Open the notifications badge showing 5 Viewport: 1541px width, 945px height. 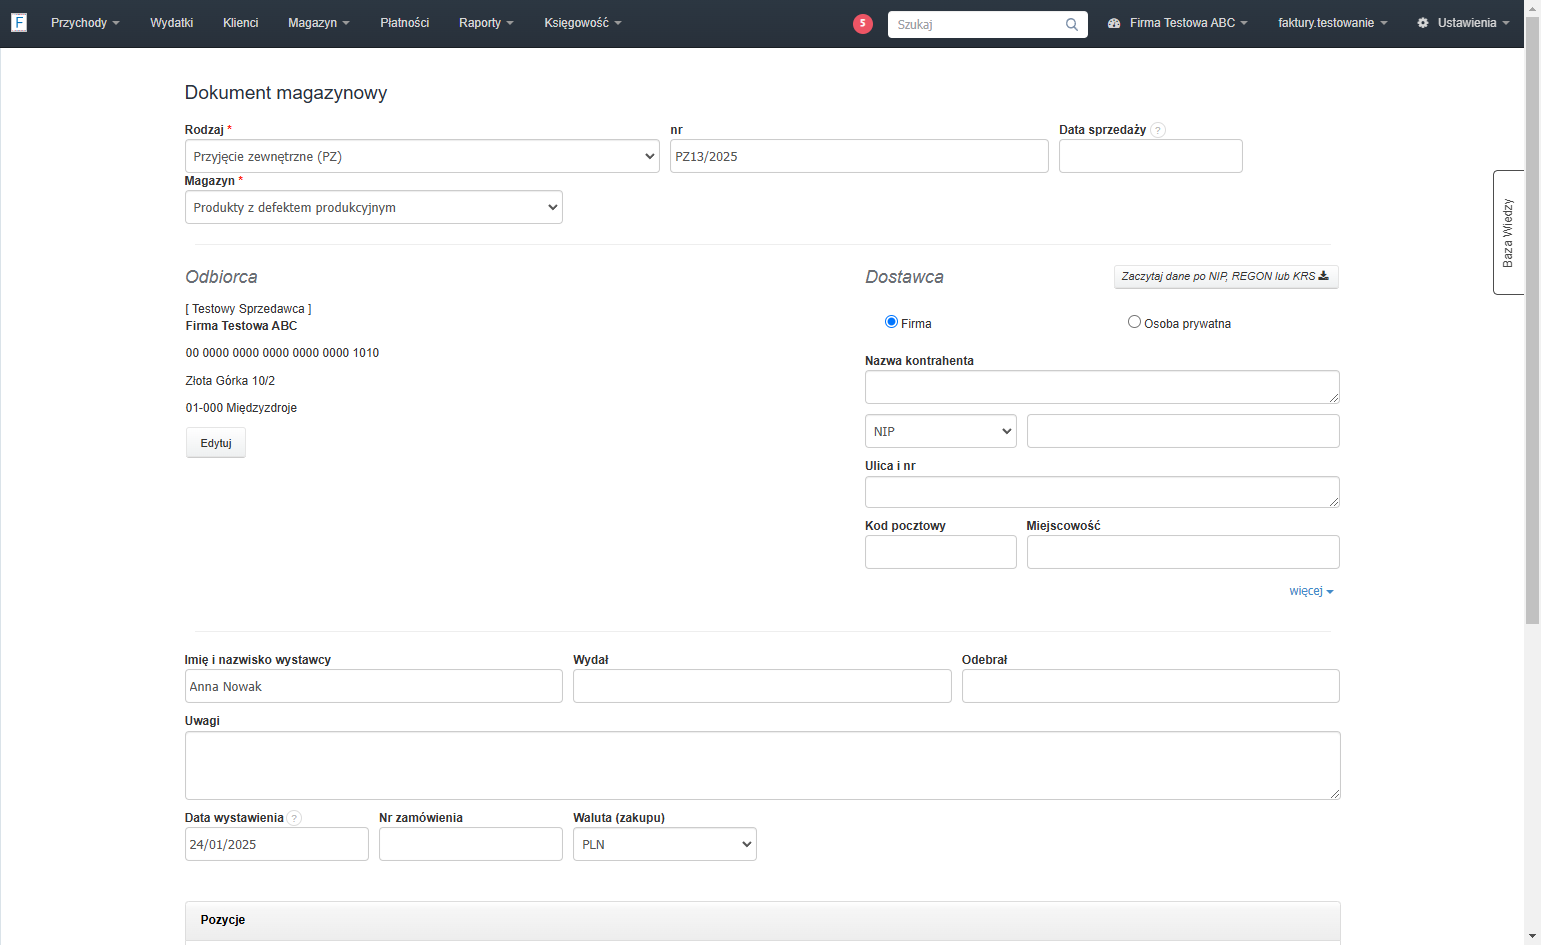pyautogui.click(x=863, y=23)
